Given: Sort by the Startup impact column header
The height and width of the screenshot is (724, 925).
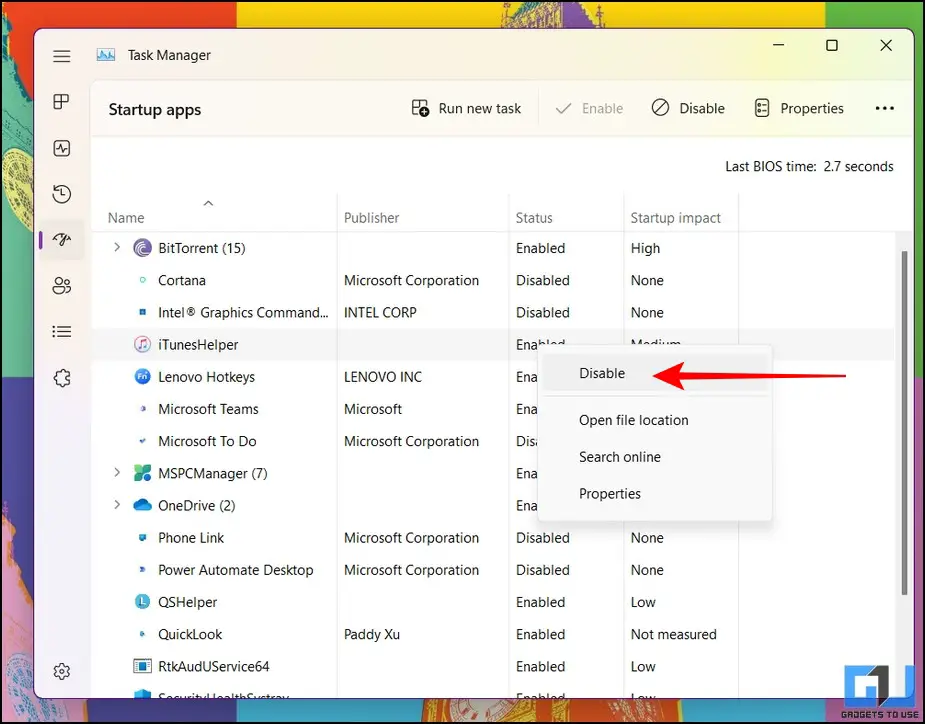Looking at the screenshot, I should point(675,218).
